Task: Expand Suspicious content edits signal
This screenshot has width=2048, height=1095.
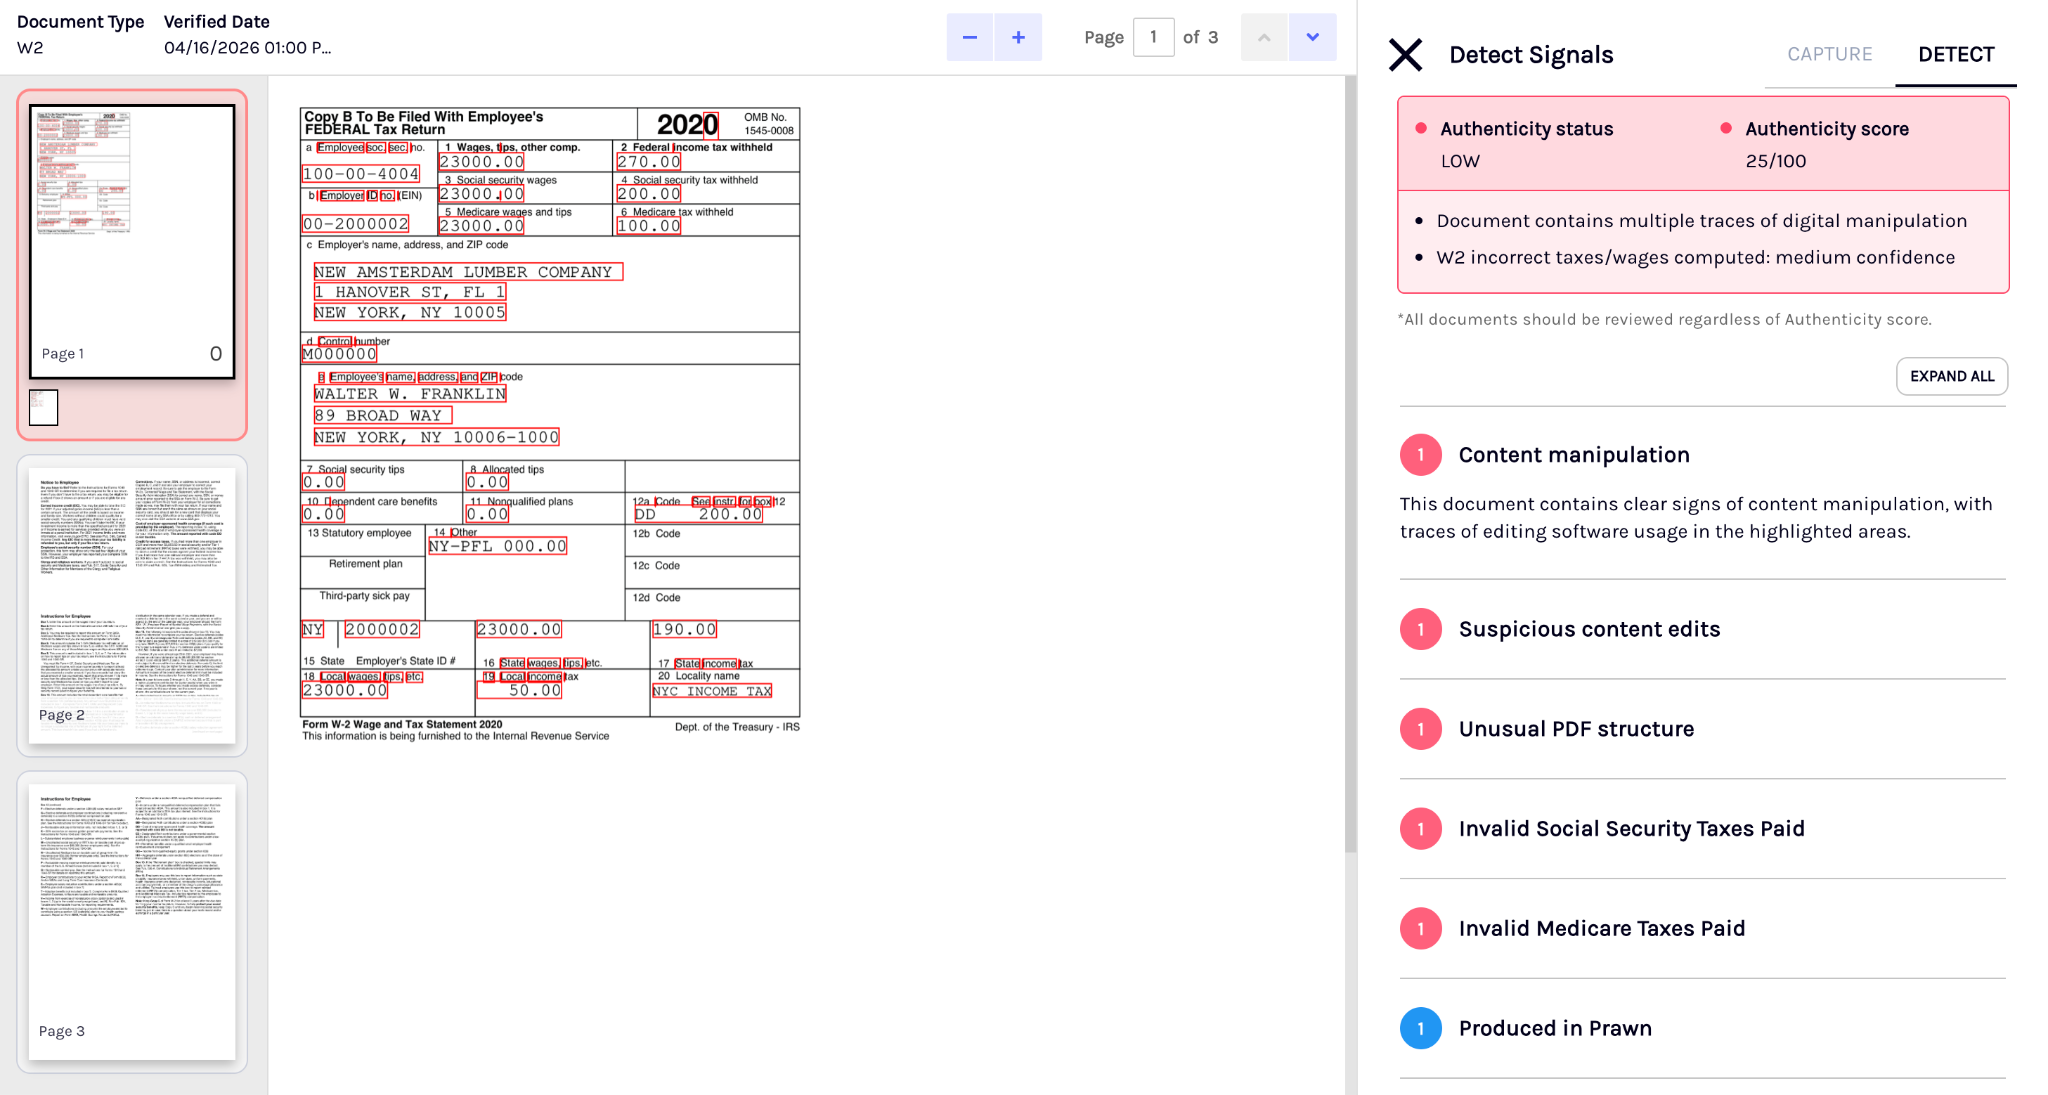Action: point(1702,629)
